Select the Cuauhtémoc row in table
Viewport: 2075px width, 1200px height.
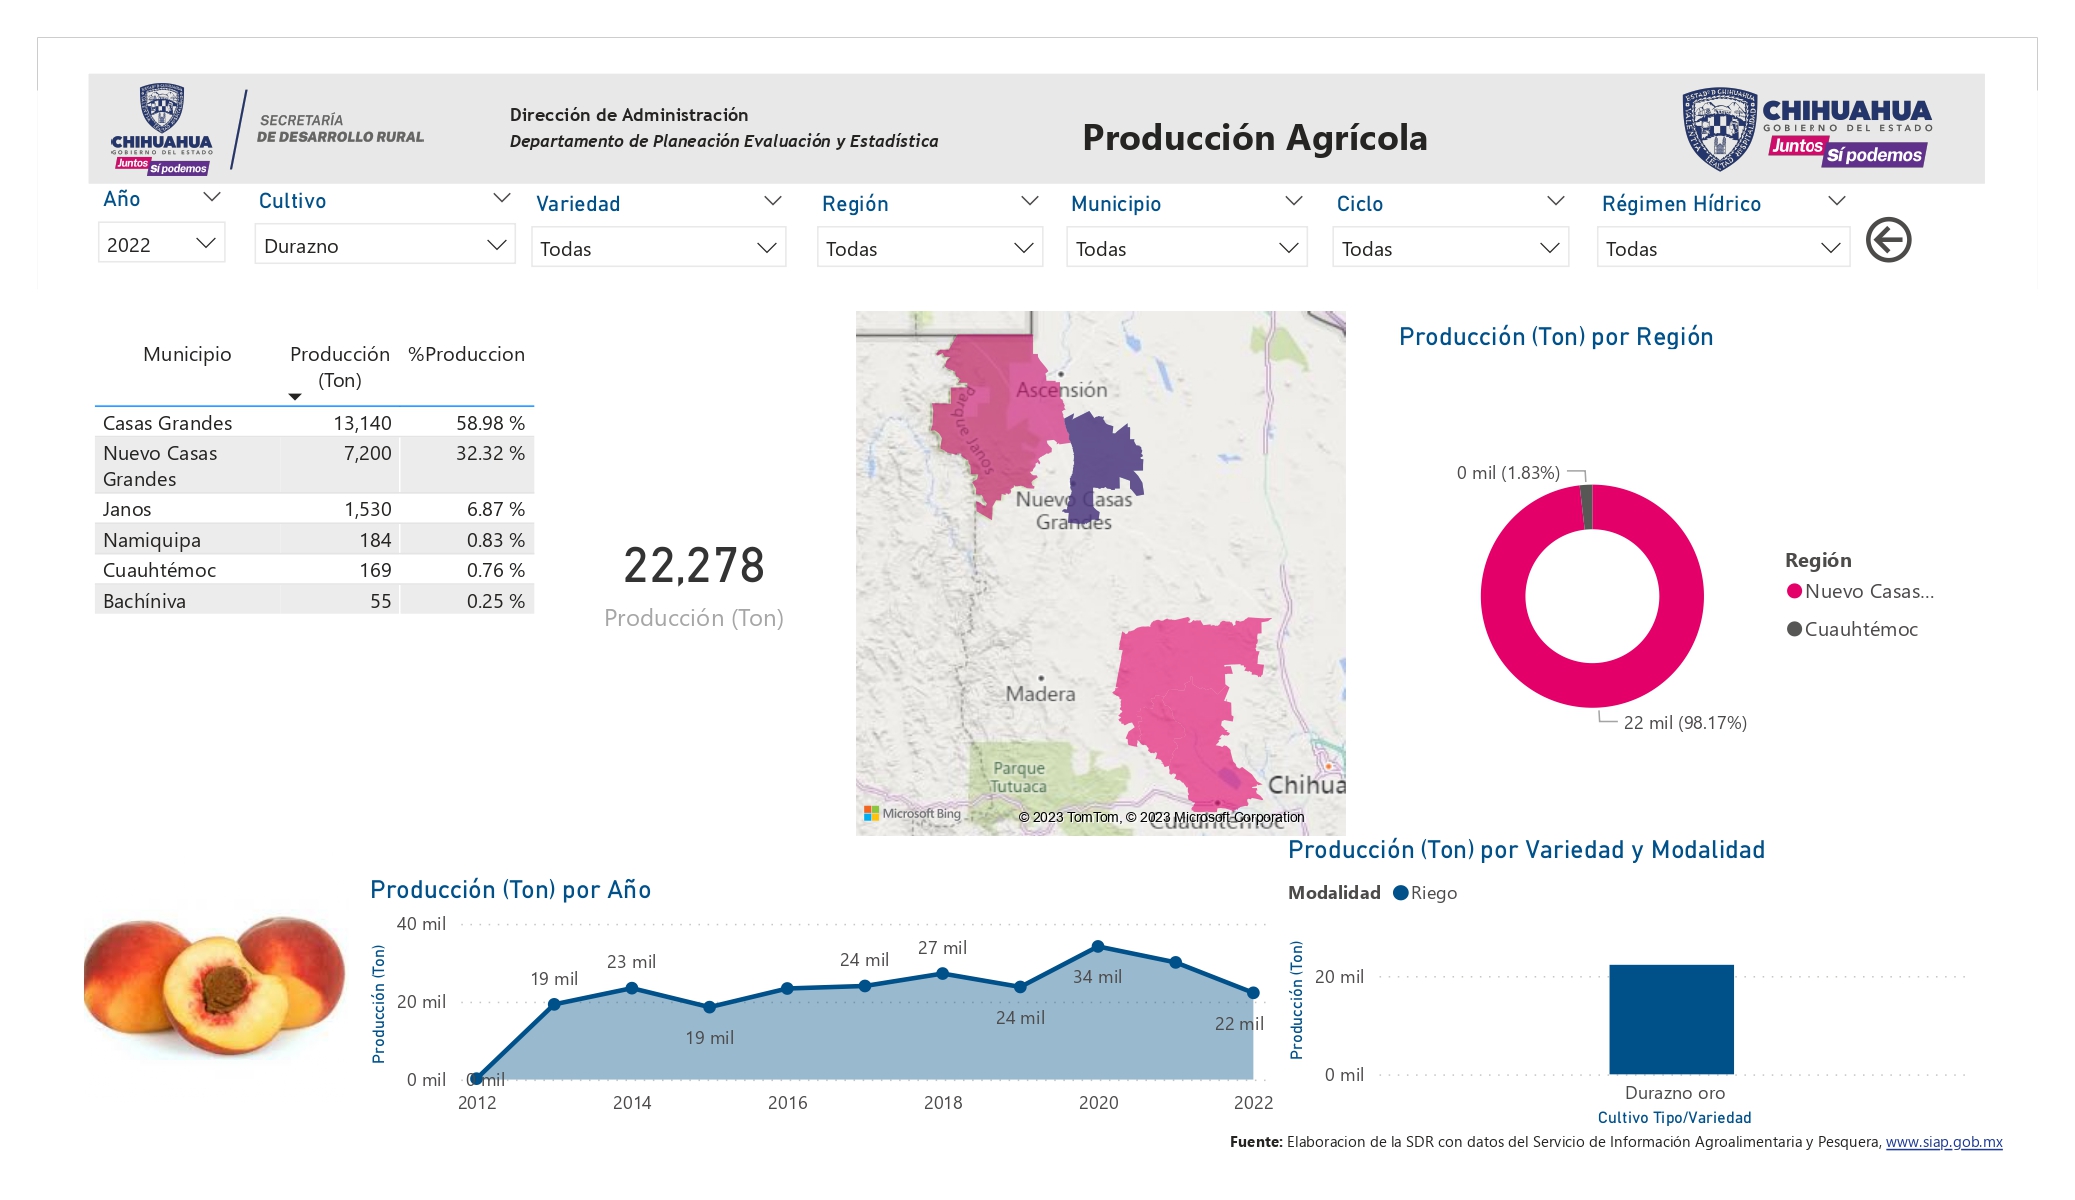click(314, 570)
